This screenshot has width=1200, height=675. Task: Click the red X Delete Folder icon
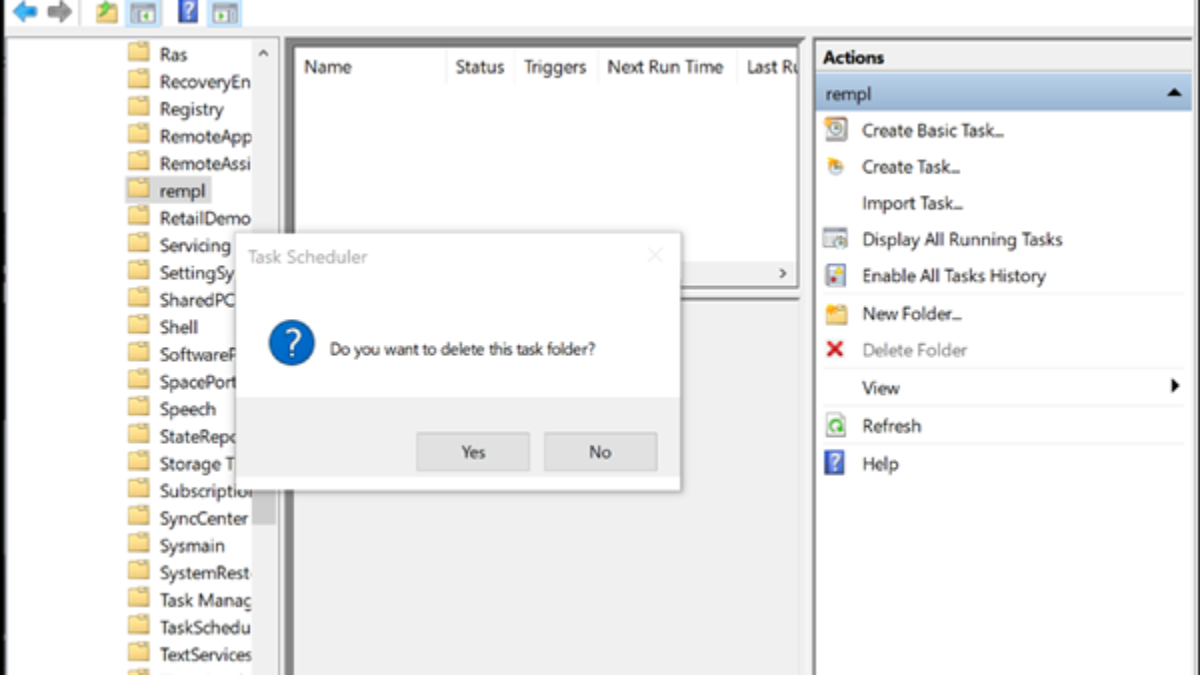coord(835,350)
